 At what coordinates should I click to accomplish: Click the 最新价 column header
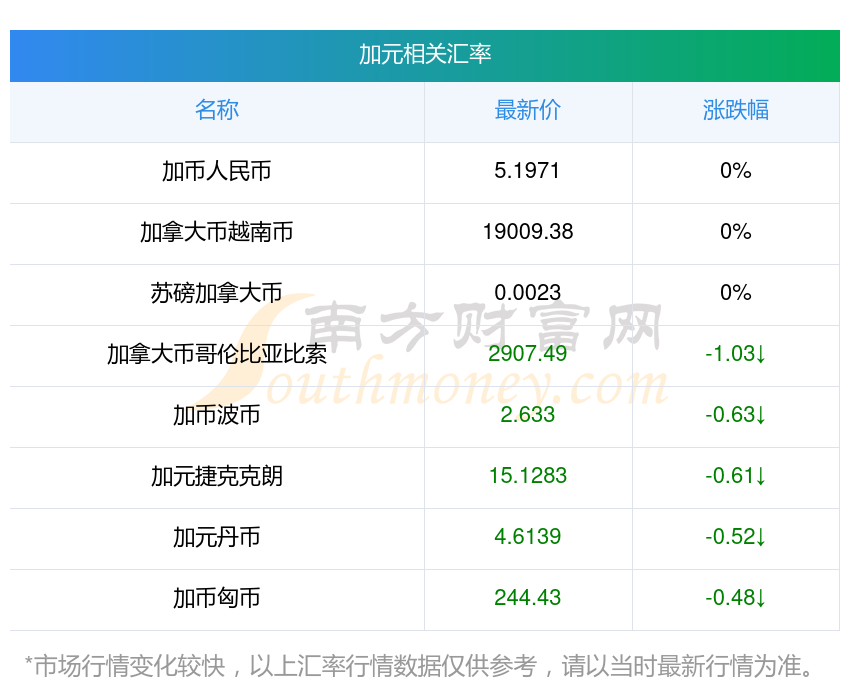pyautogui.click(x=527, y=110)
